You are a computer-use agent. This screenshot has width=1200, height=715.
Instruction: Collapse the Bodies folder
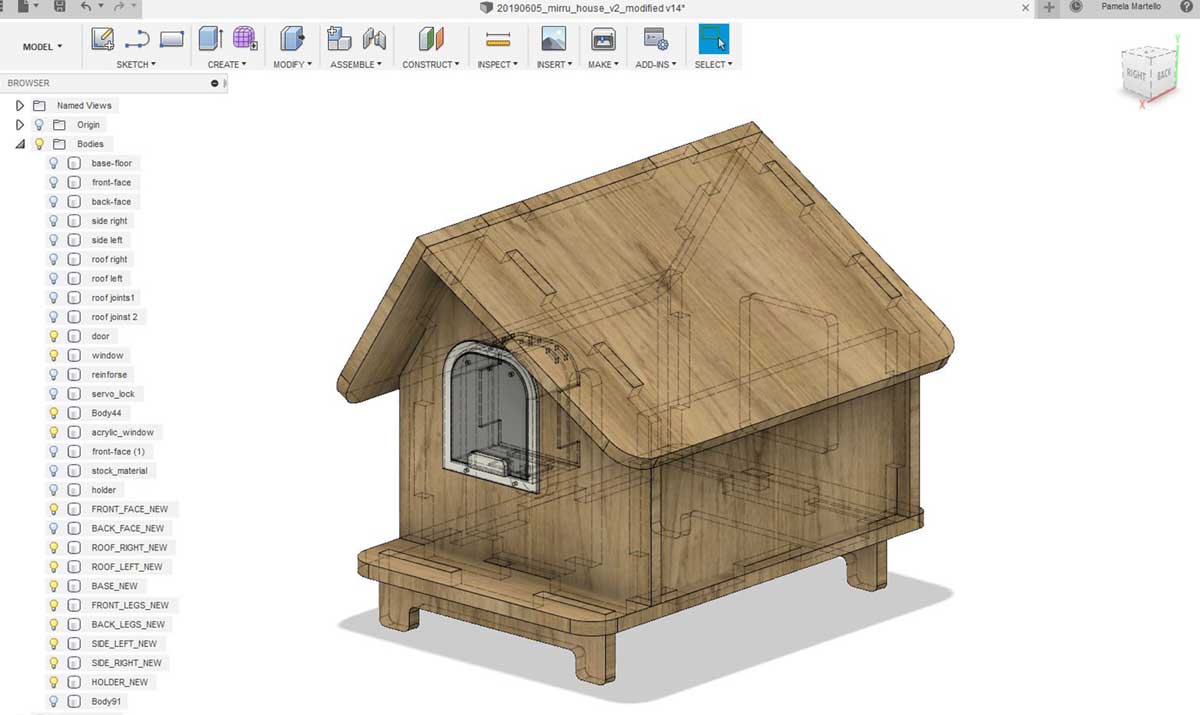click(19, 144)
